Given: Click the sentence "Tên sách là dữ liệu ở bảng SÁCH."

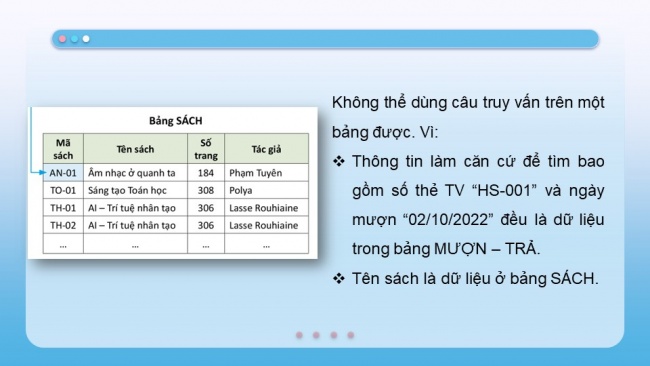Looking at the screenshot, I should (475, 278).
